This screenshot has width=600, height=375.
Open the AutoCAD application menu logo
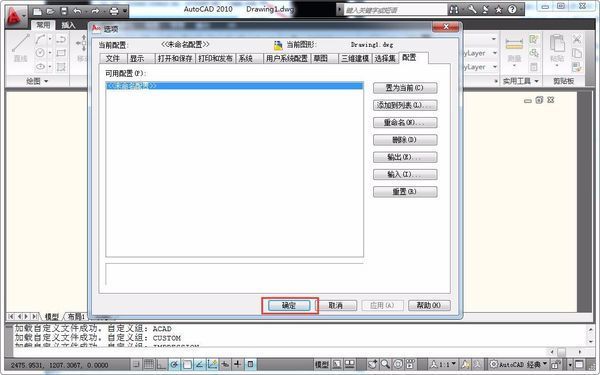click(x=15, y=17)
